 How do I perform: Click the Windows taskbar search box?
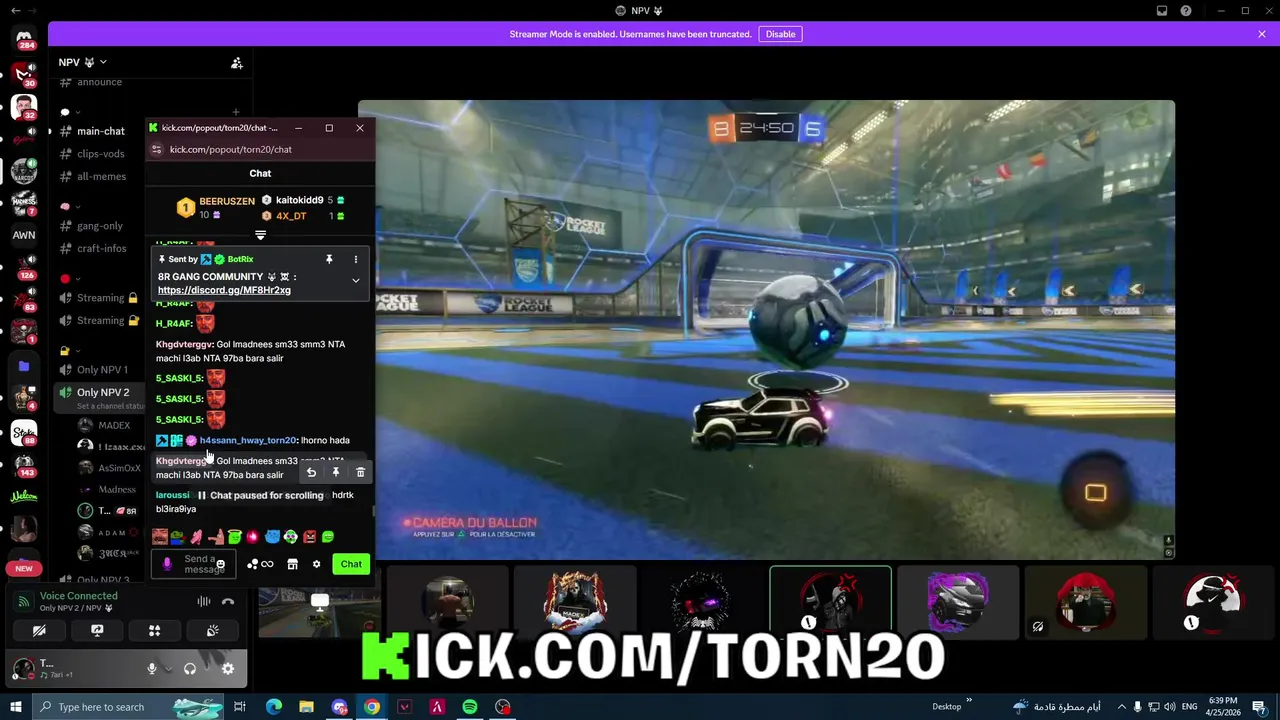coord(128,707)
